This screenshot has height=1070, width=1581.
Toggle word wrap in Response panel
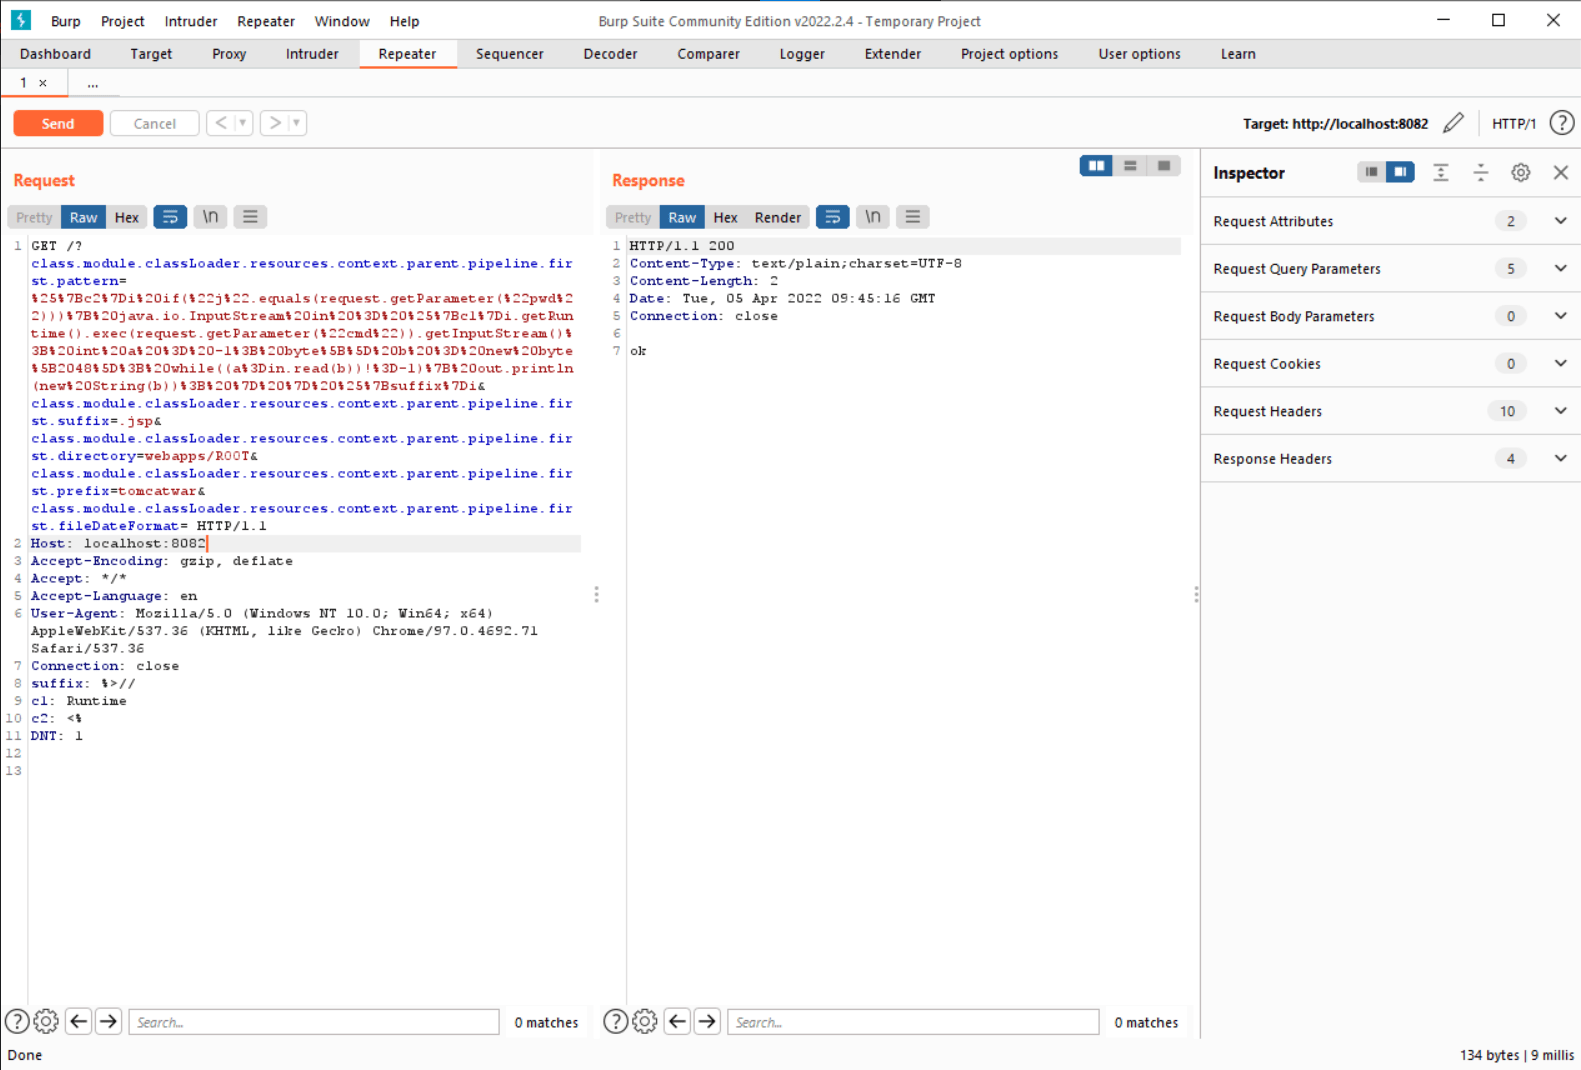click(832, 217)
